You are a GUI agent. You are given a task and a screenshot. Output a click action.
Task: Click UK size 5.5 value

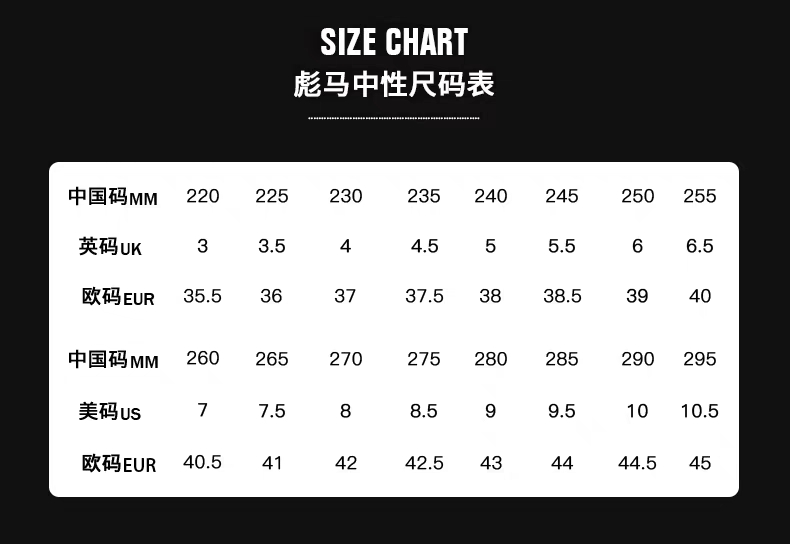click(x=562, y=246)
